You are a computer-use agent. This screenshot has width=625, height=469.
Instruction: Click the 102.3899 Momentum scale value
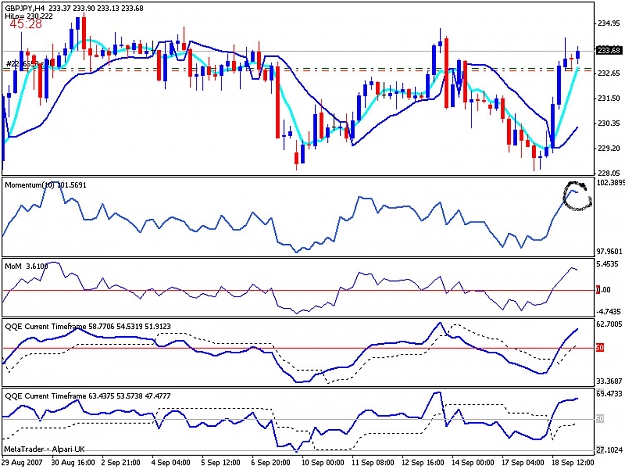click(610, 182)
